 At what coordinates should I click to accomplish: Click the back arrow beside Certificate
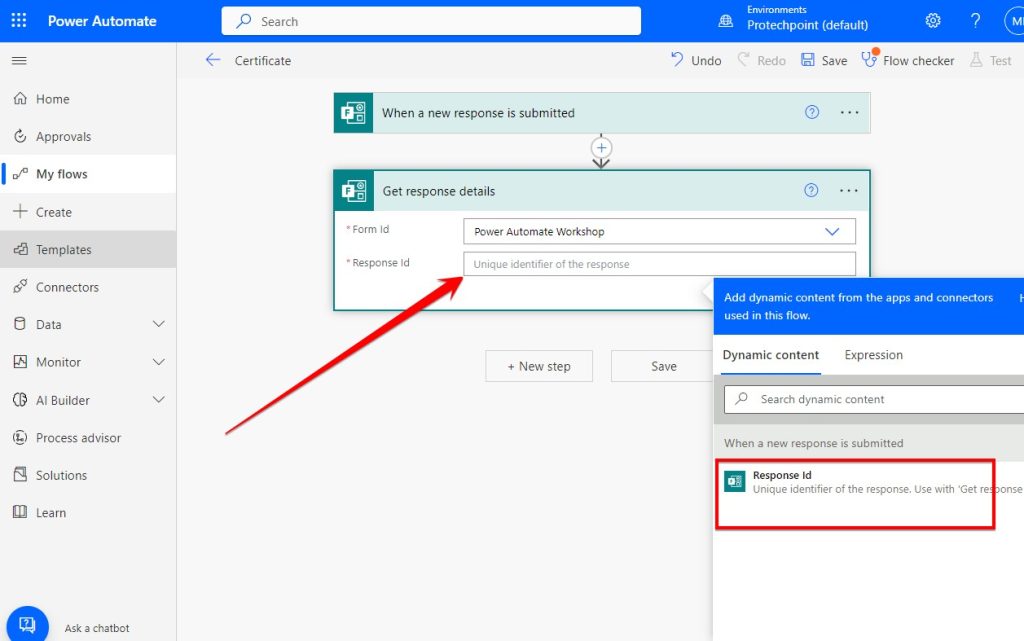[x=213, y=60]
